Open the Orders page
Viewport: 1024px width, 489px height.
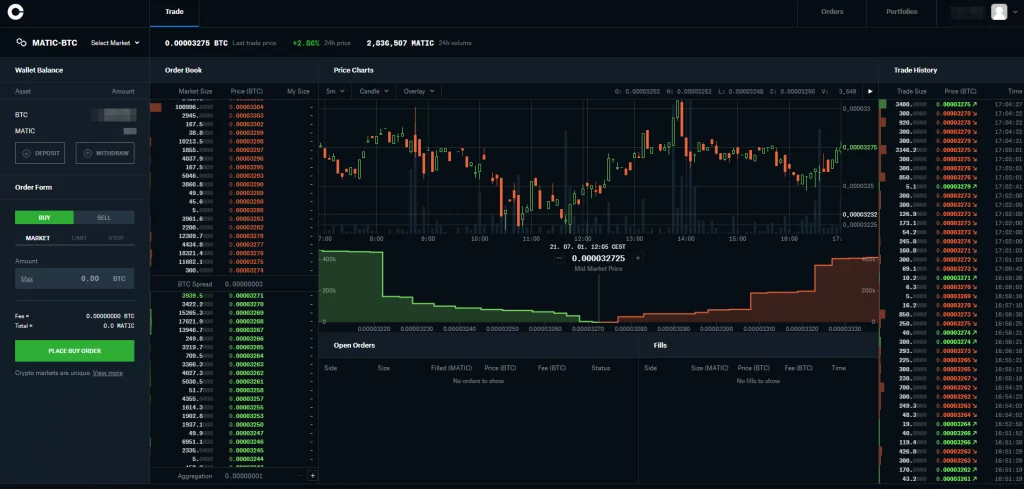click(831, 12)
